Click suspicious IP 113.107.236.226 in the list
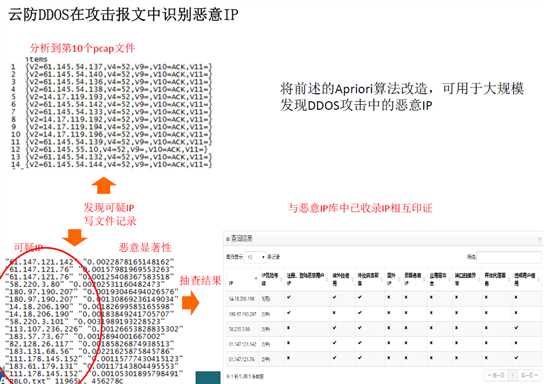Viewport: 544px width, 384px height. [x=43, y=329]
